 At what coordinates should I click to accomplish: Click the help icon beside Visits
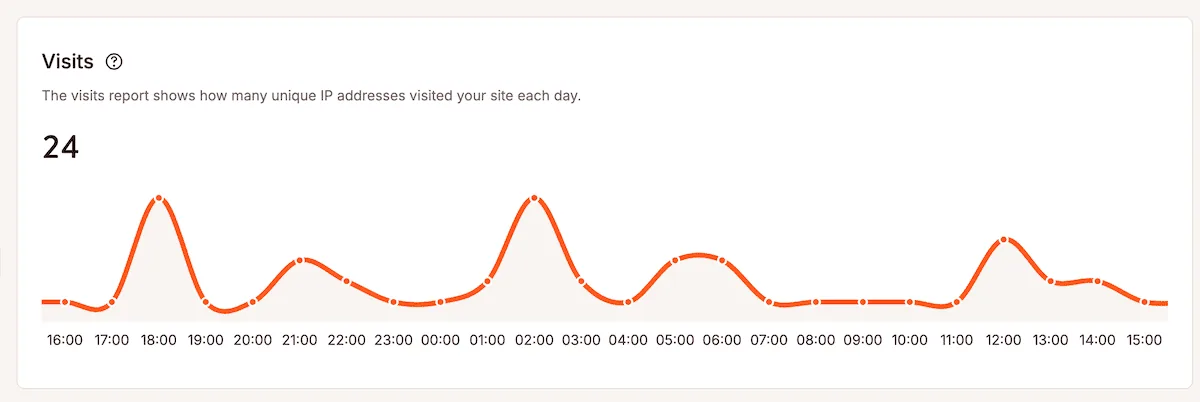click(x=114, y=62)
